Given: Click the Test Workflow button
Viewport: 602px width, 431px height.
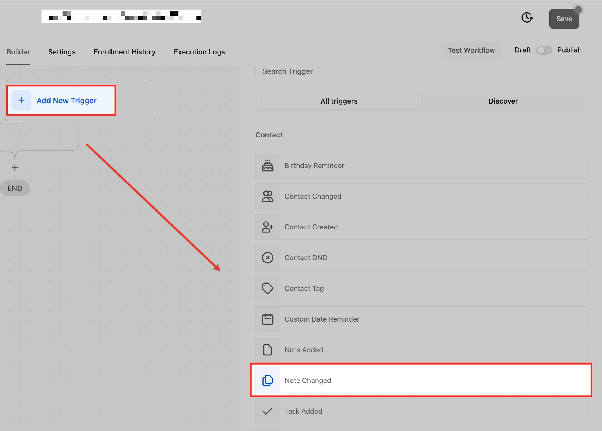Looking at the screenshot, I should coord(471,50).
